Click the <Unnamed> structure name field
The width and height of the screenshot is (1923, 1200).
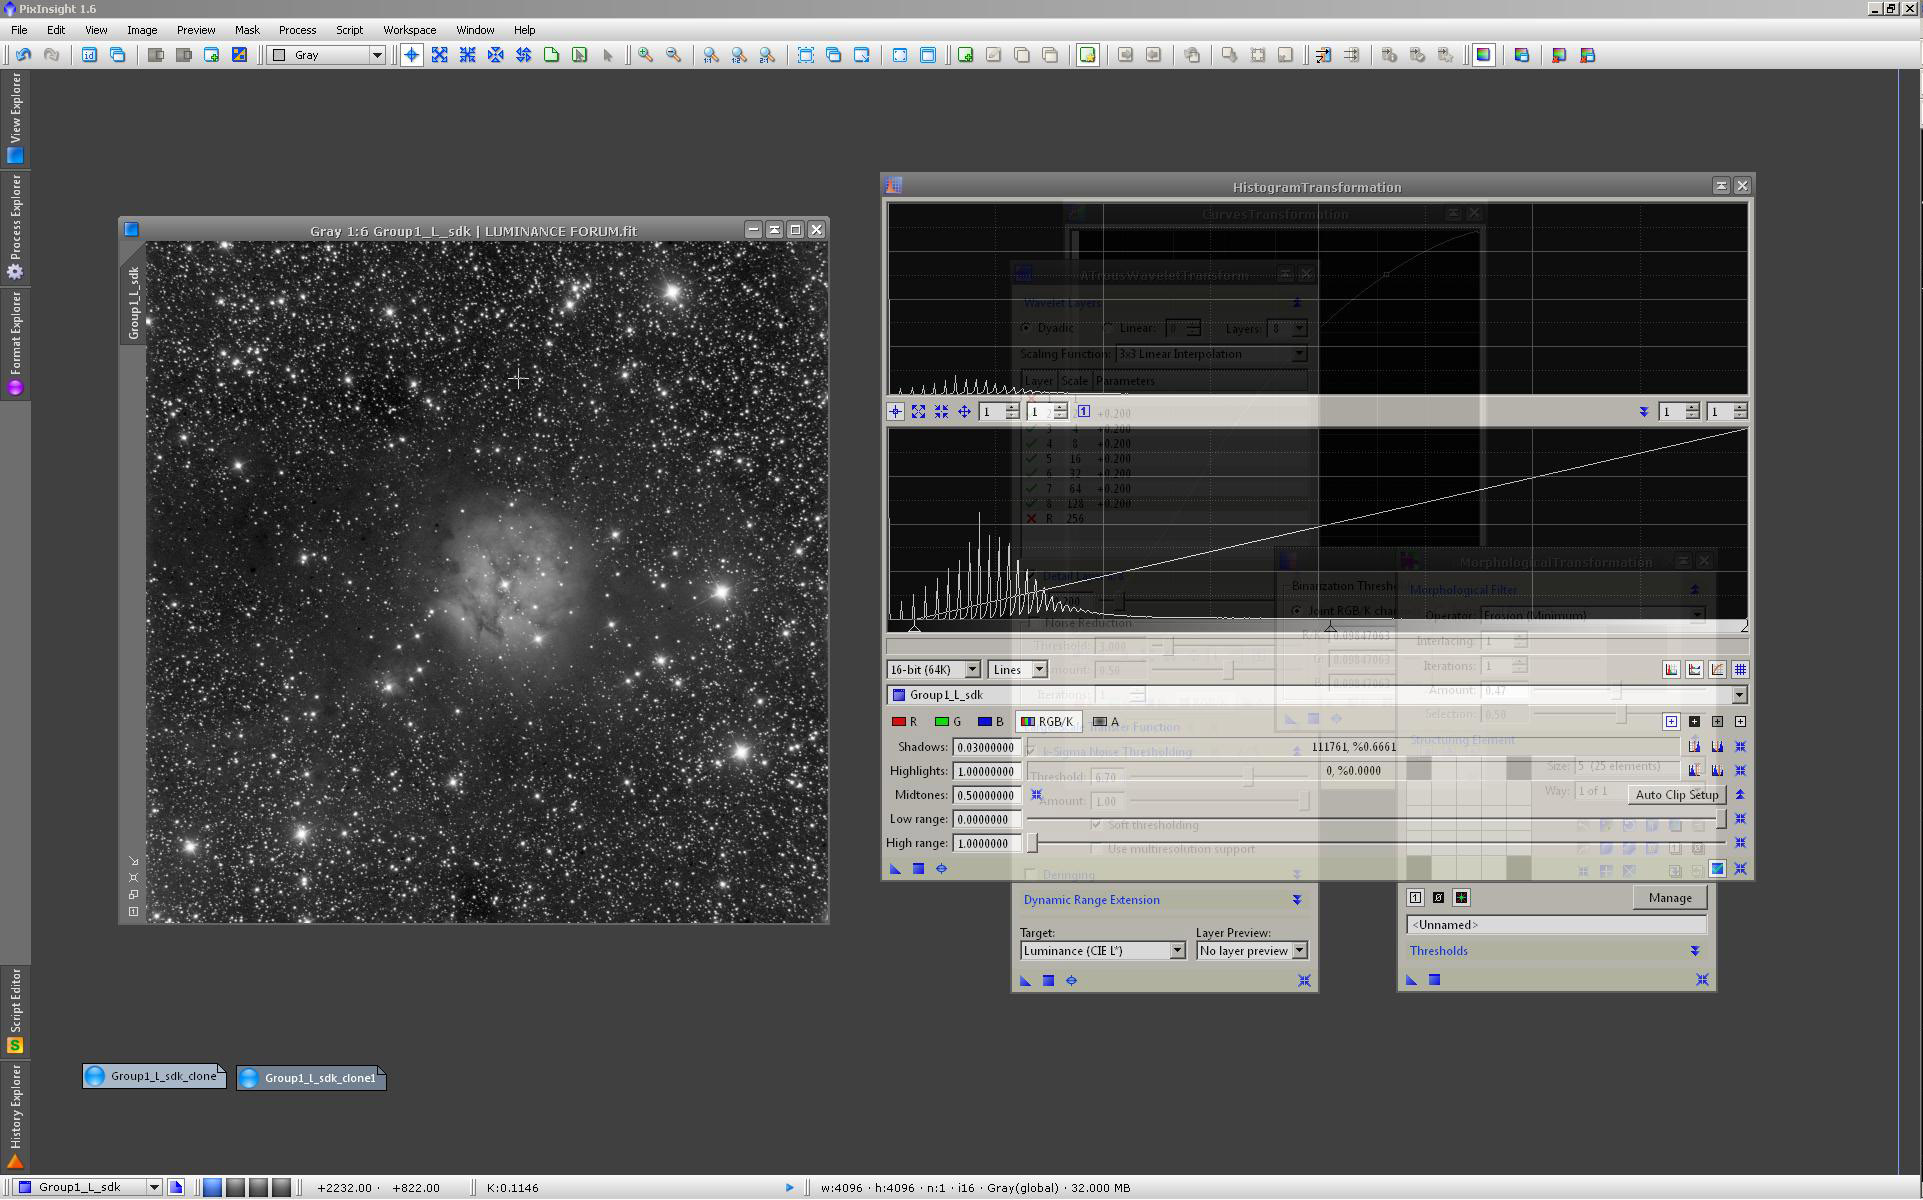(x=1556, y=925)
